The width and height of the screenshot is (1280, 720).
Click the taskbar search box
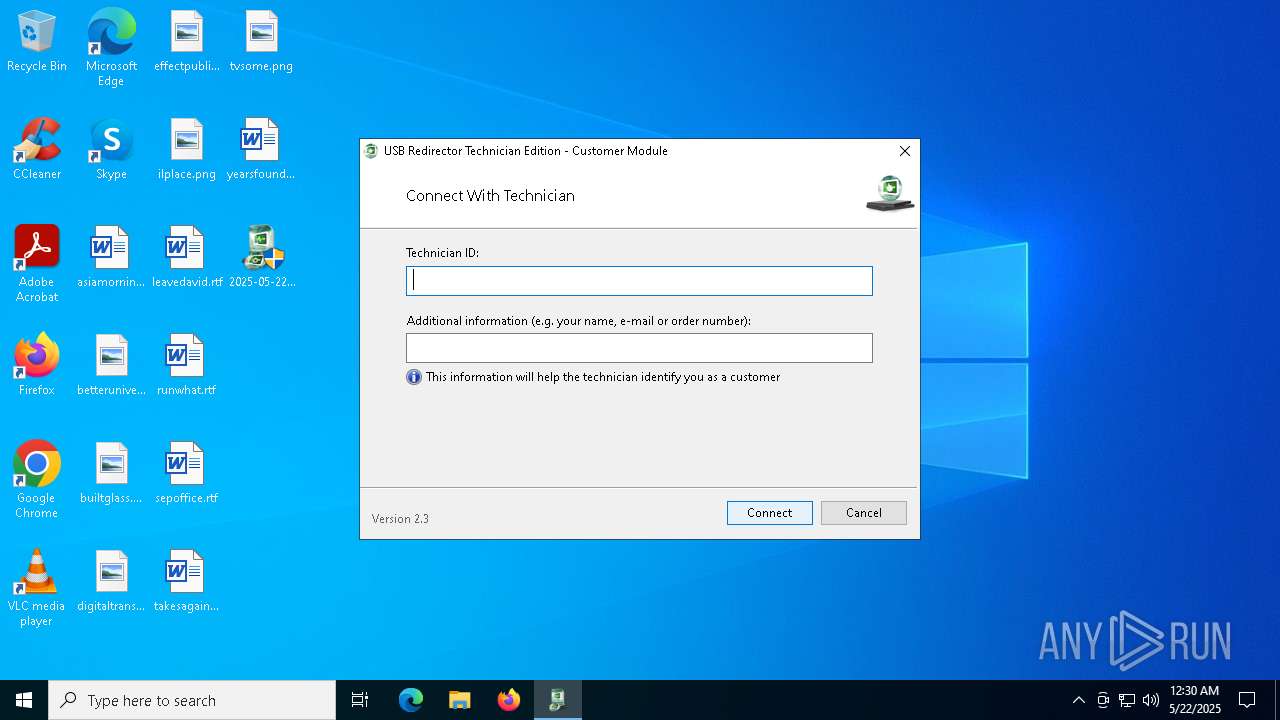(192, 700)
